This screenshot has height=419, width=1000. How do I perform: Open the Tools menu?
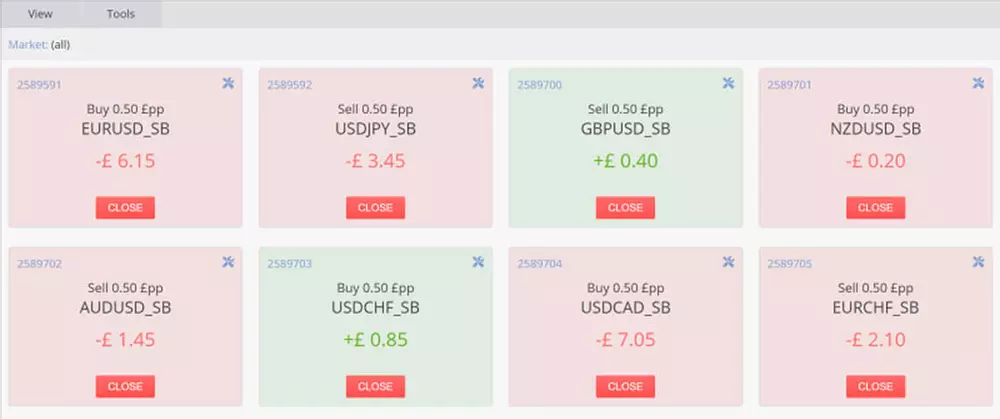[121, 14]
